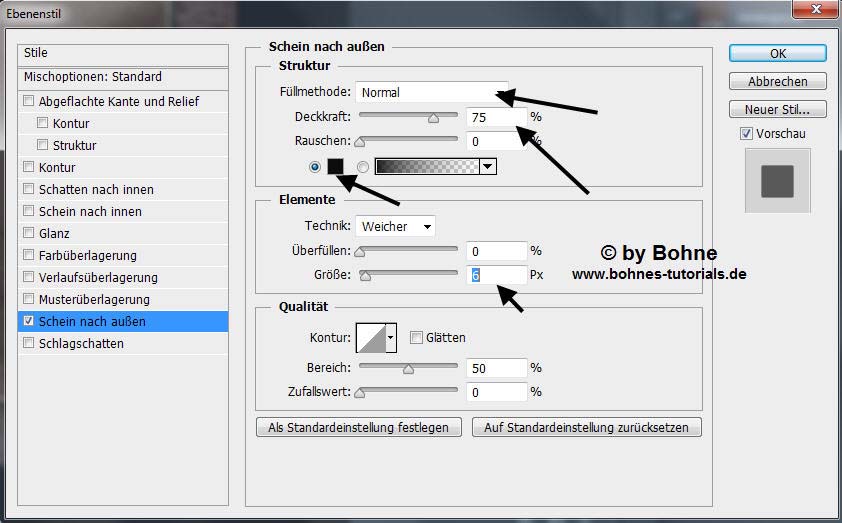842x523 pixels.
Task: Open the gradient picker dropdown arrow
Action: 487,167
